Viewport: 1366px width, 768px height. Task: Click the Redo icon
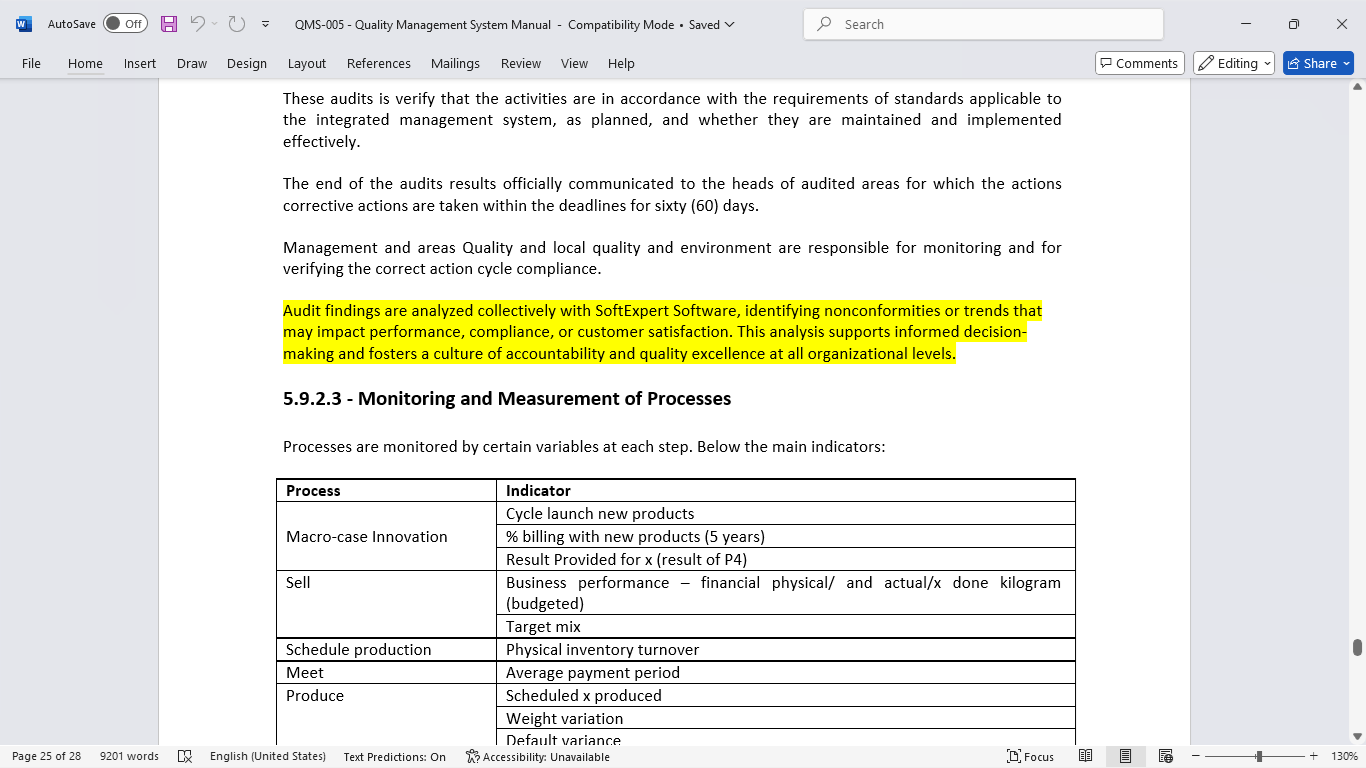237,24
